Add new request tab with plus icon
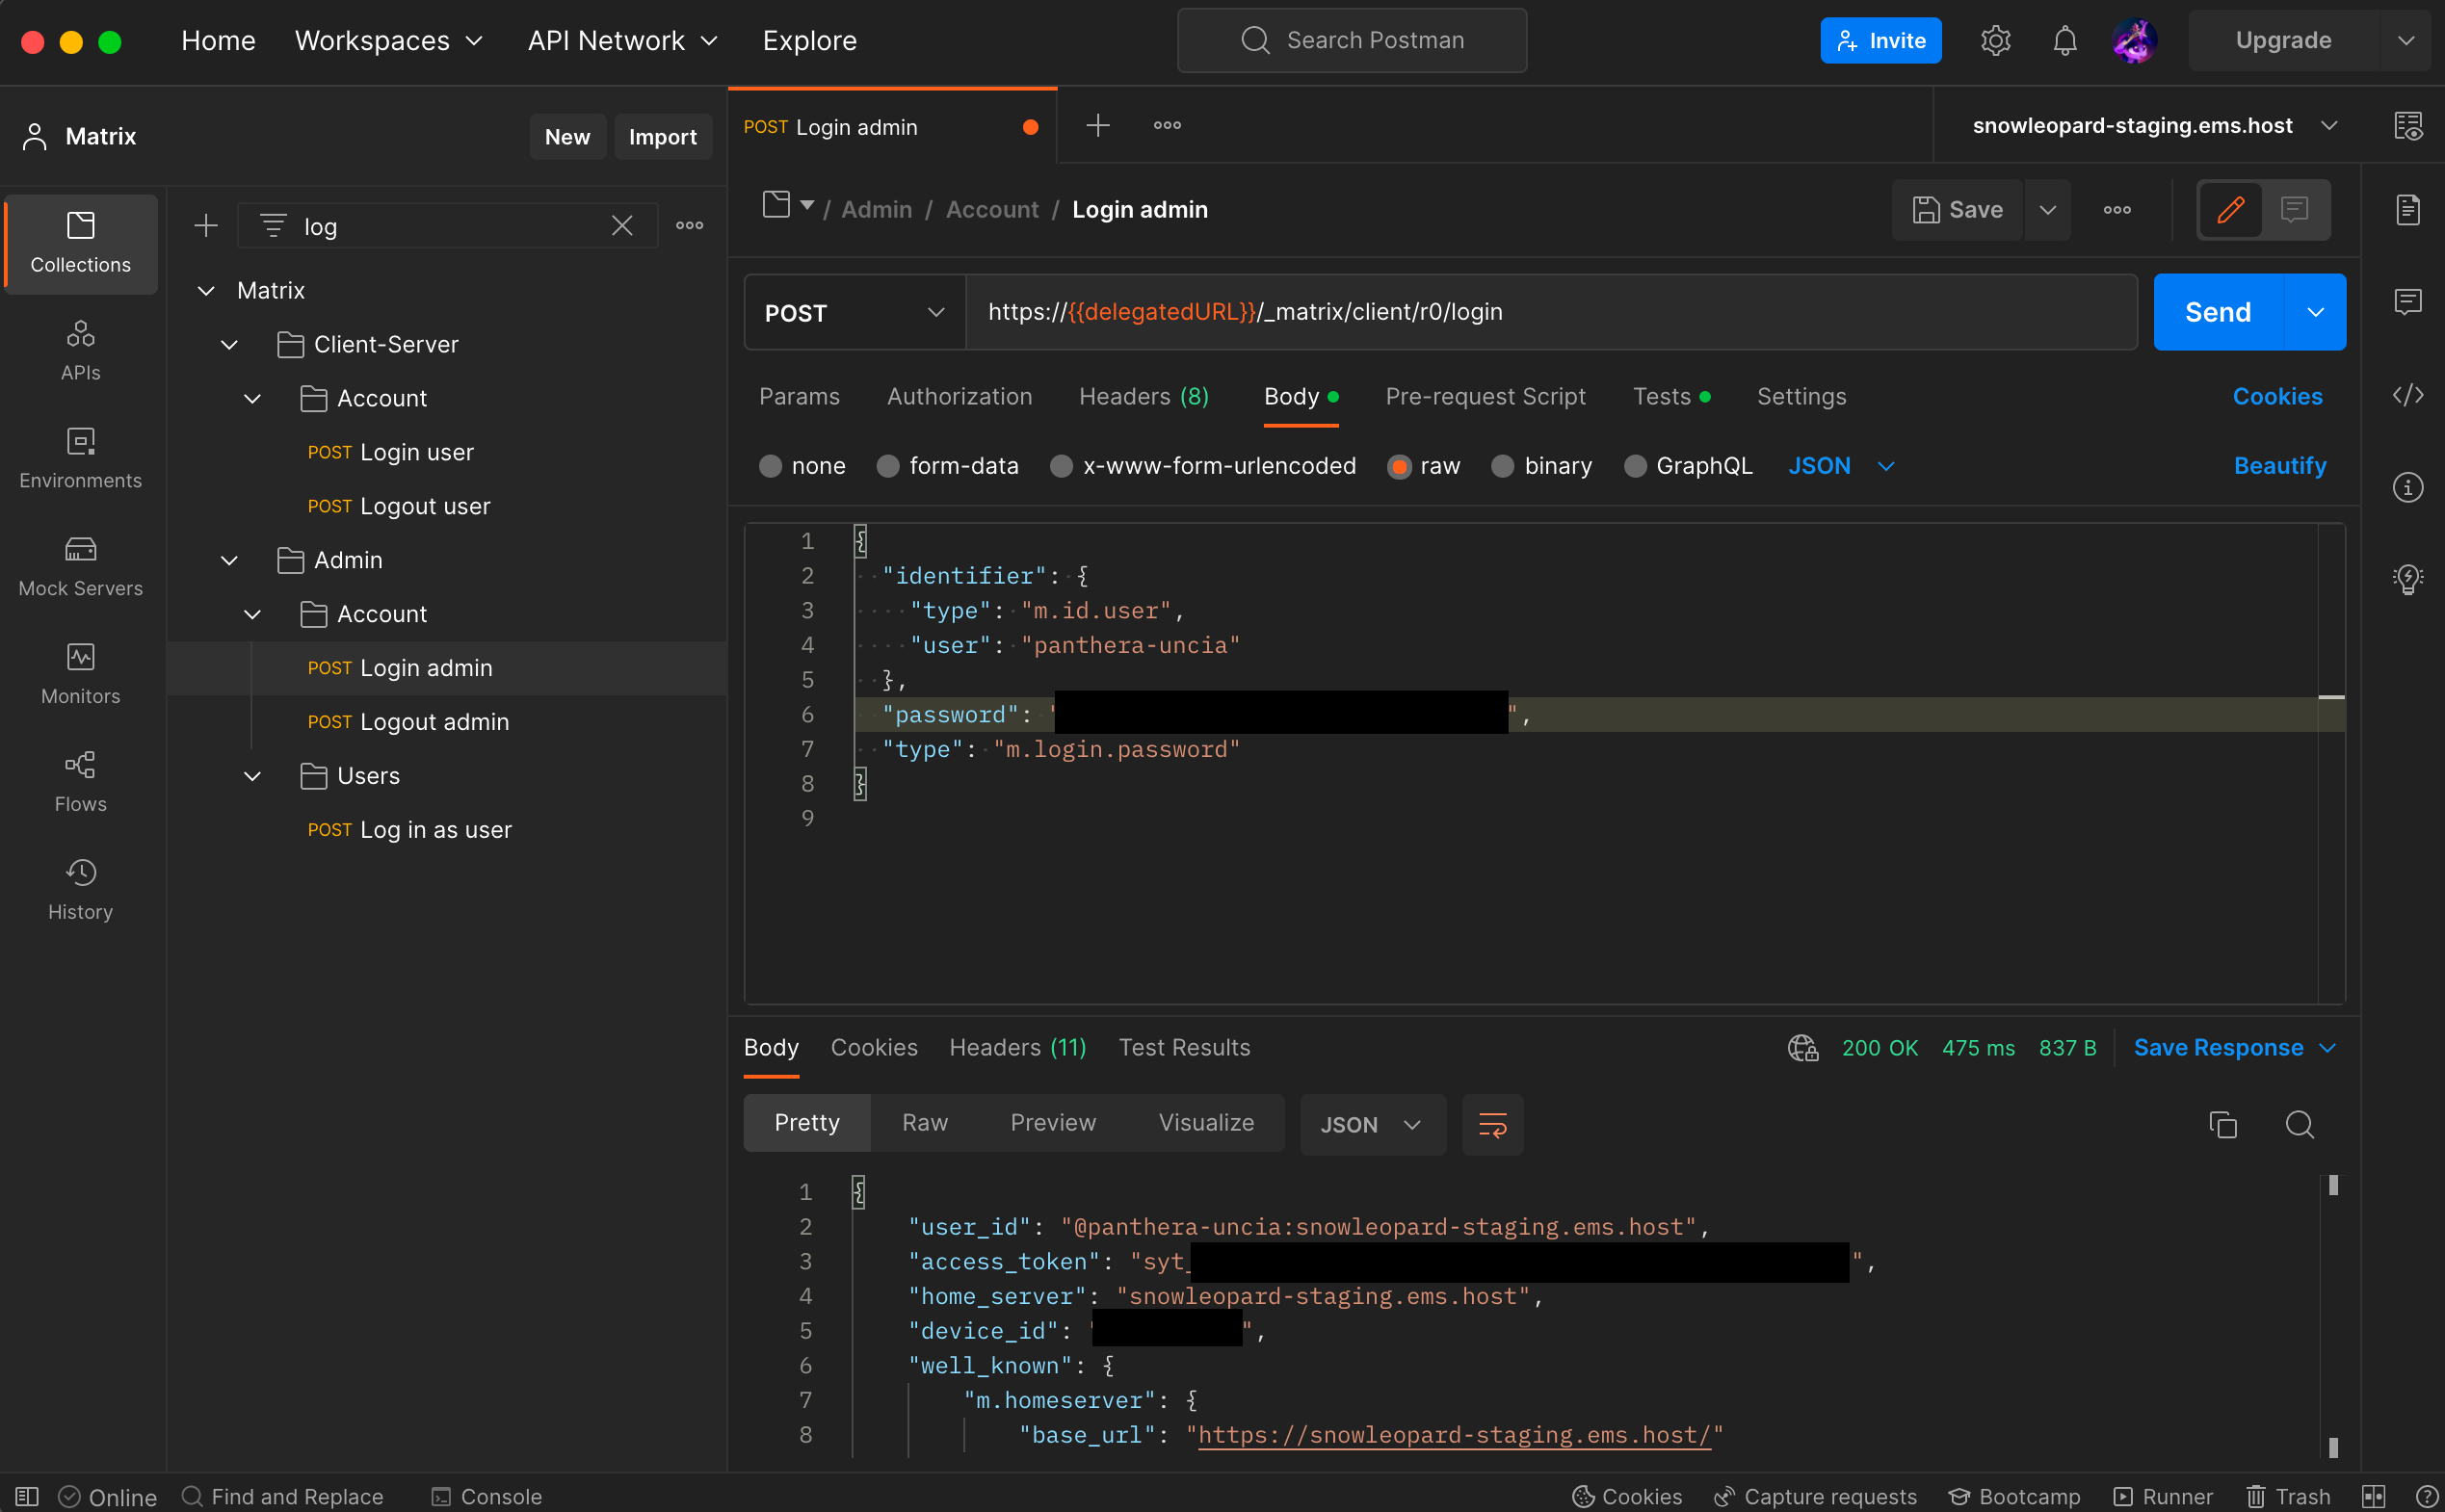This screenshot has width=2445, height=1512. pyautogui.click(x=1098, y=125)
